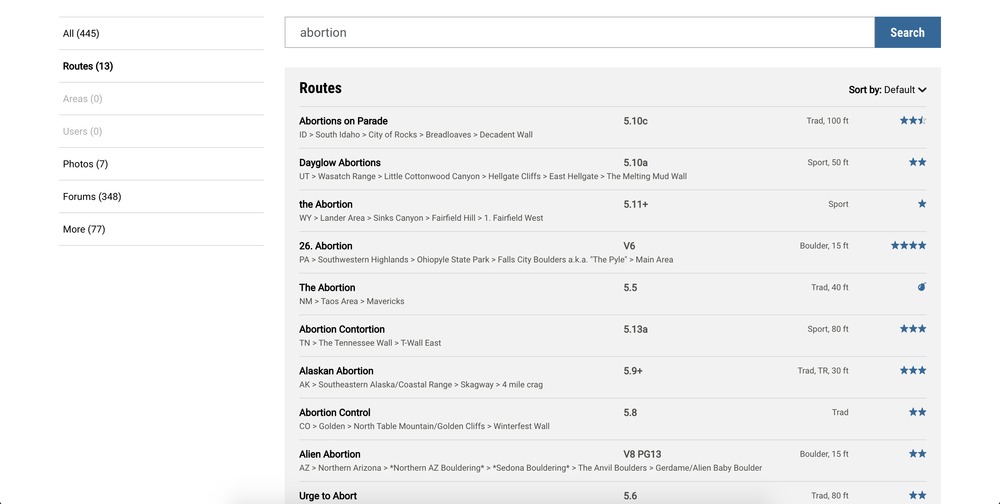This screenshot has width=1000, height=504.
Task: Select the All (445) filter
Action: 161,33
